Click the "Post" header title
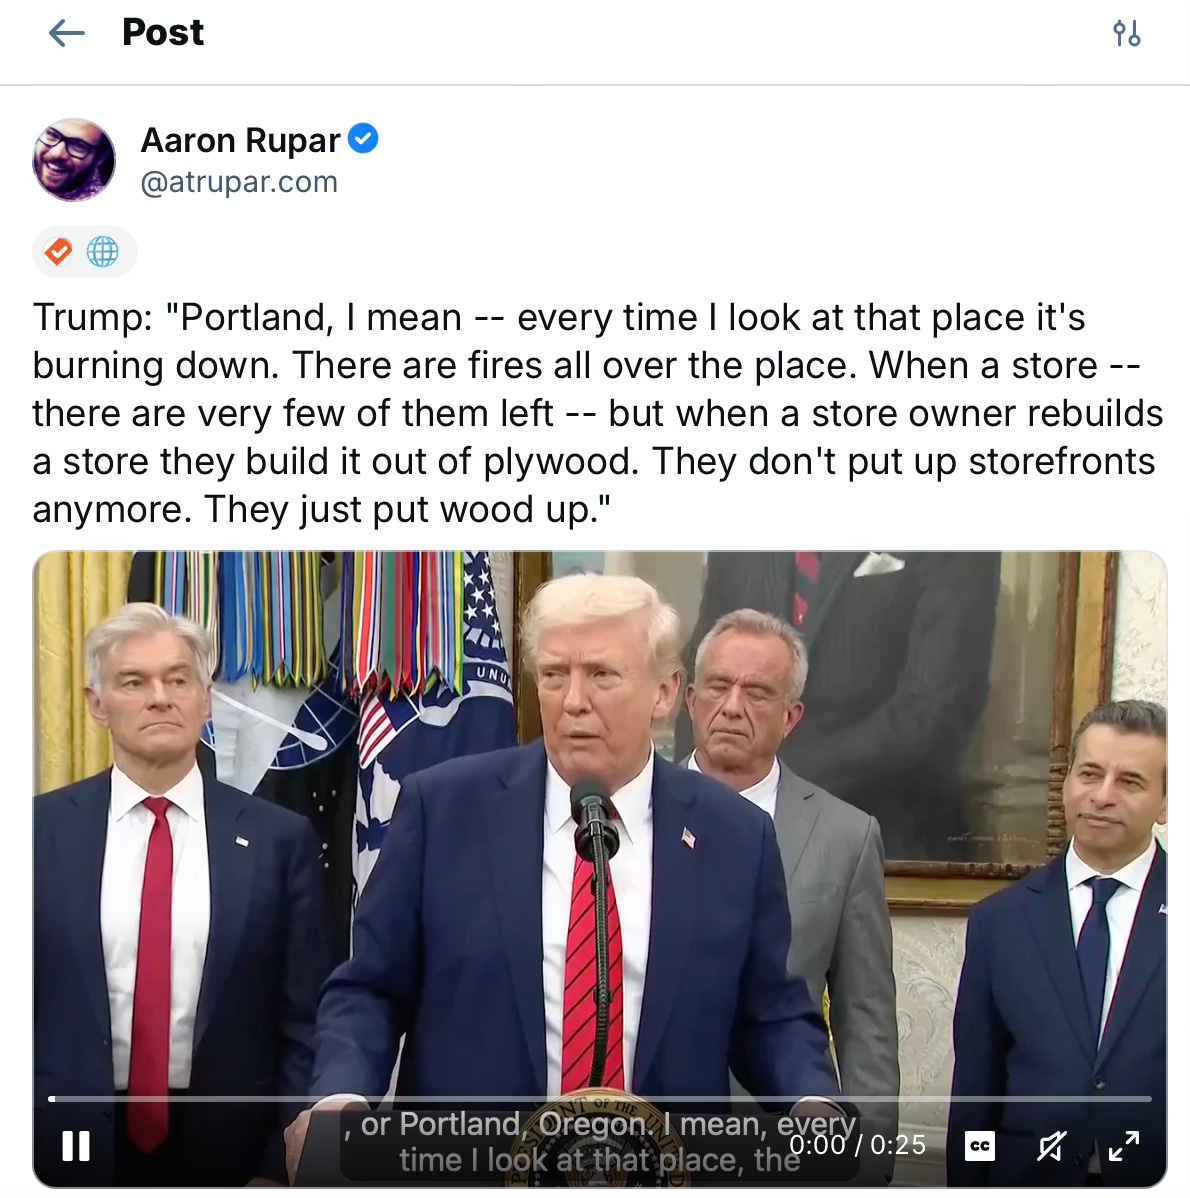Viewport: 1190px width, 1198px height. pos(163,33)
